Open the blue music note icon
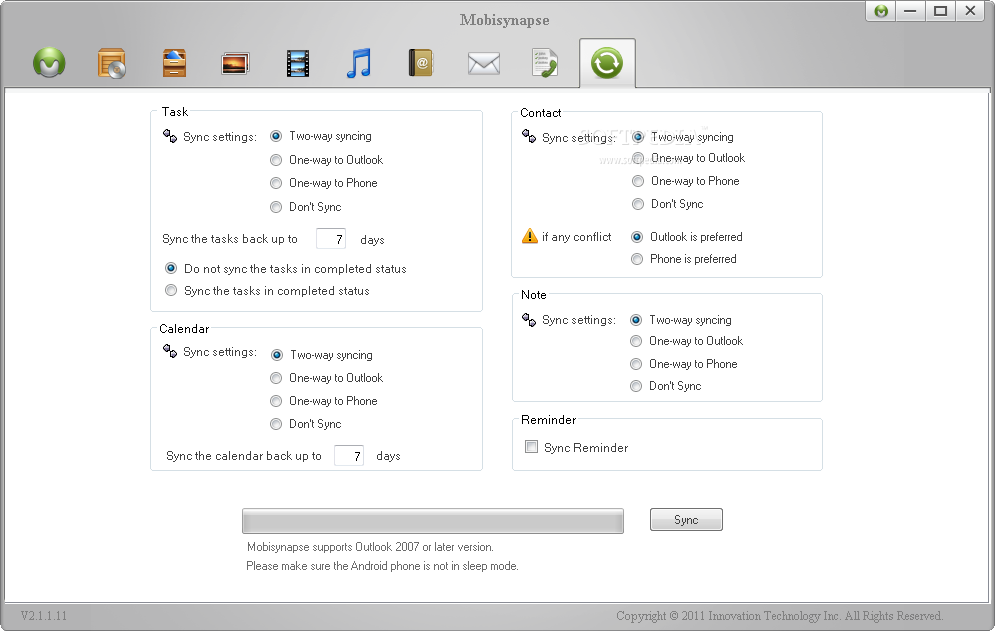The height and width of the screenshot is (631, 995). pos(359,63)
